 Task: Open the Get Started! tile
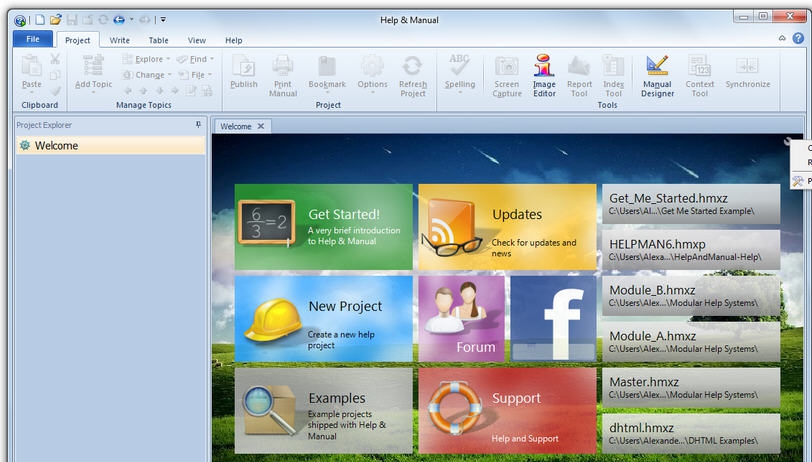click(x=324, y=227)
